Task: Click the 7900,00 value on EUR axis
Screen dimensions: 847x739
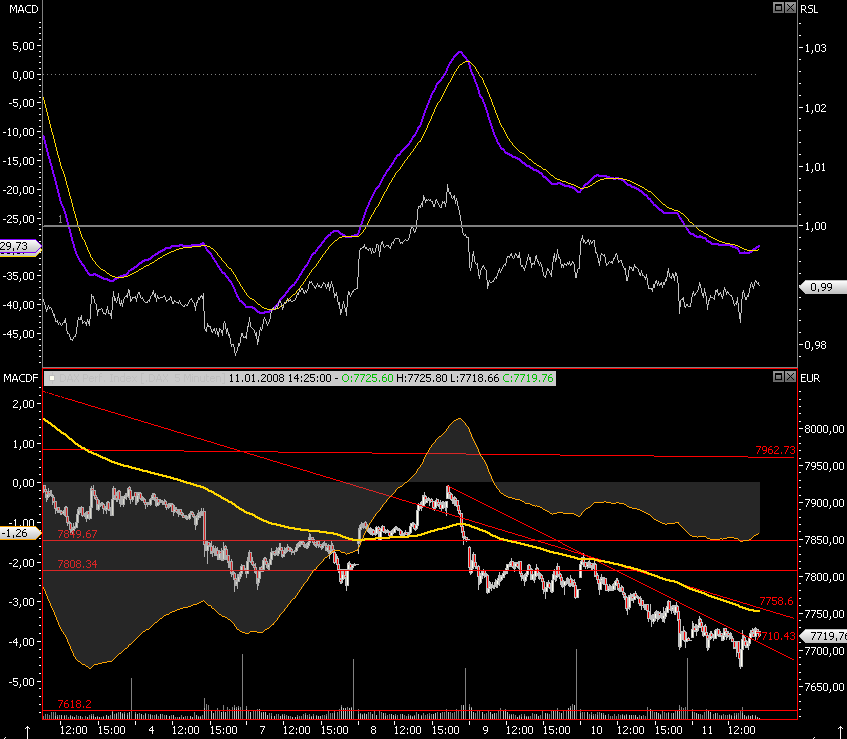Action: pos(824,503)
